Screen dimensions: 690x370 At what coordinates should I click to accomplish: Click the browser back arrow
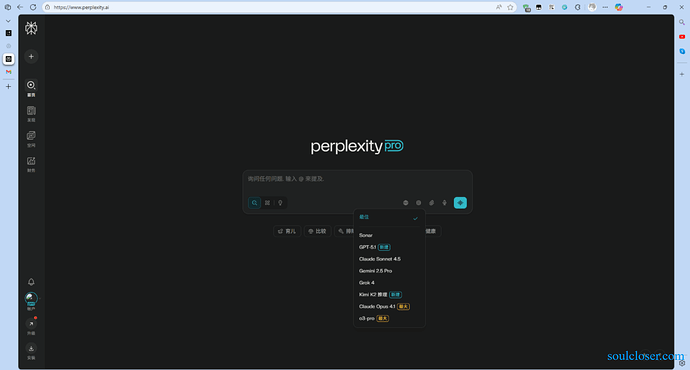pyautogui.click(x=20, y=7)
